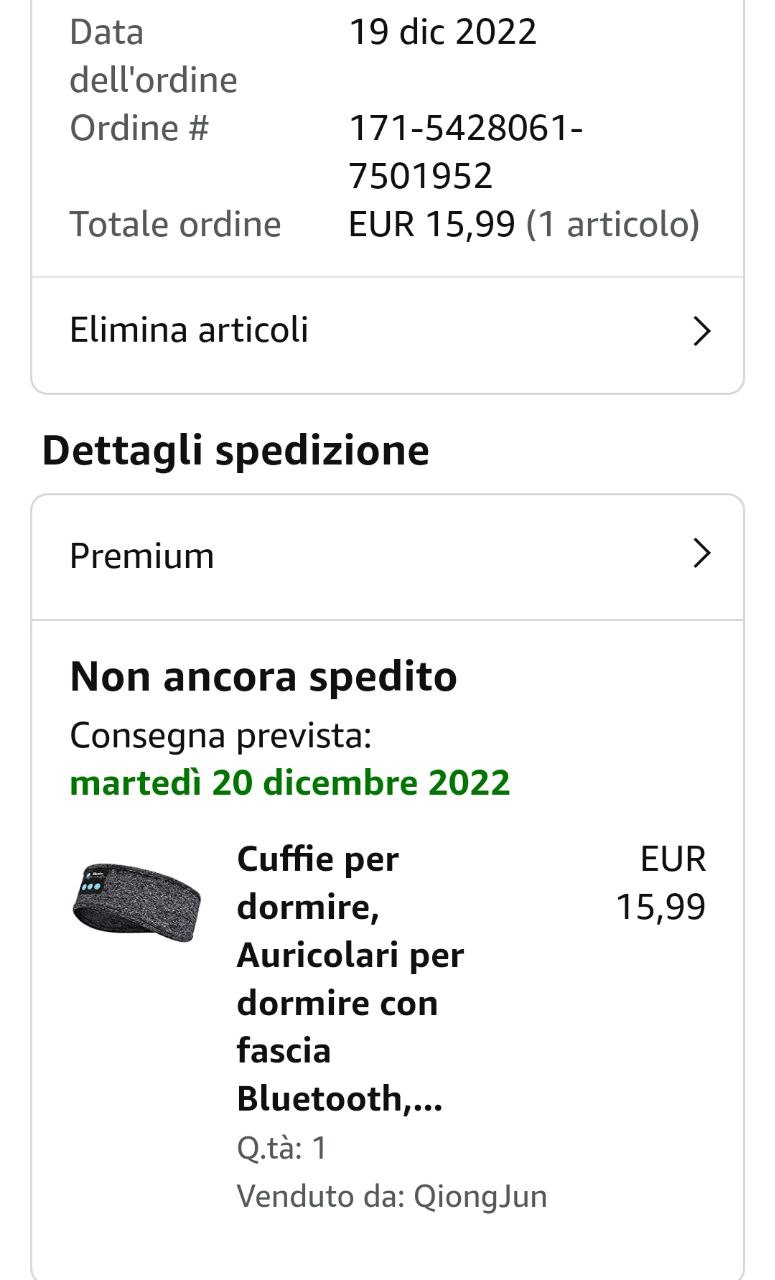The height and width of the screenshot is (1280, 775).
Task: Select the EUR 15,99 item price
Action: 661,883
